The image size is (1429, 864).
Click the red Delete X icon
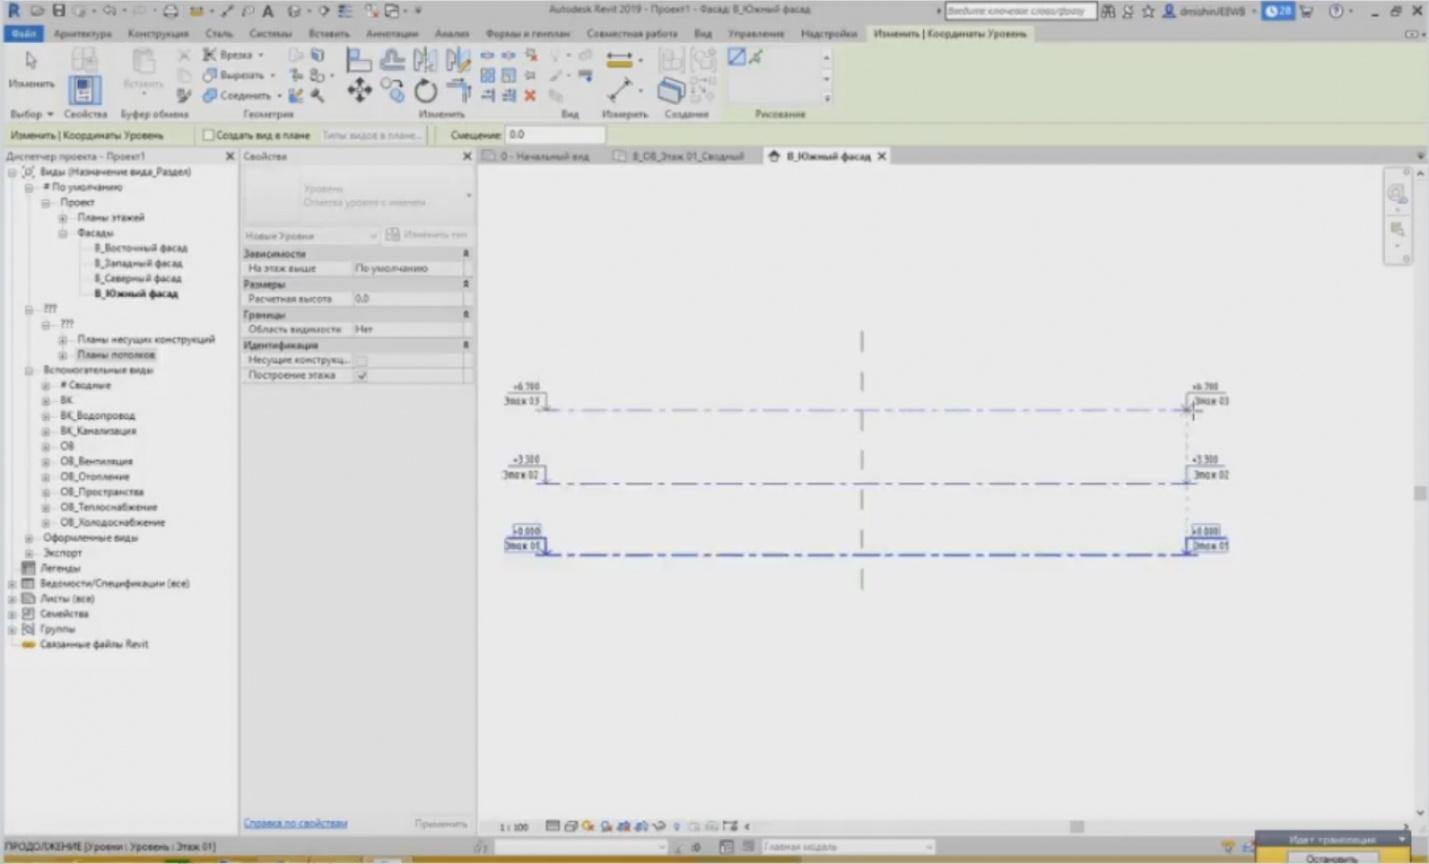[530, 96]
